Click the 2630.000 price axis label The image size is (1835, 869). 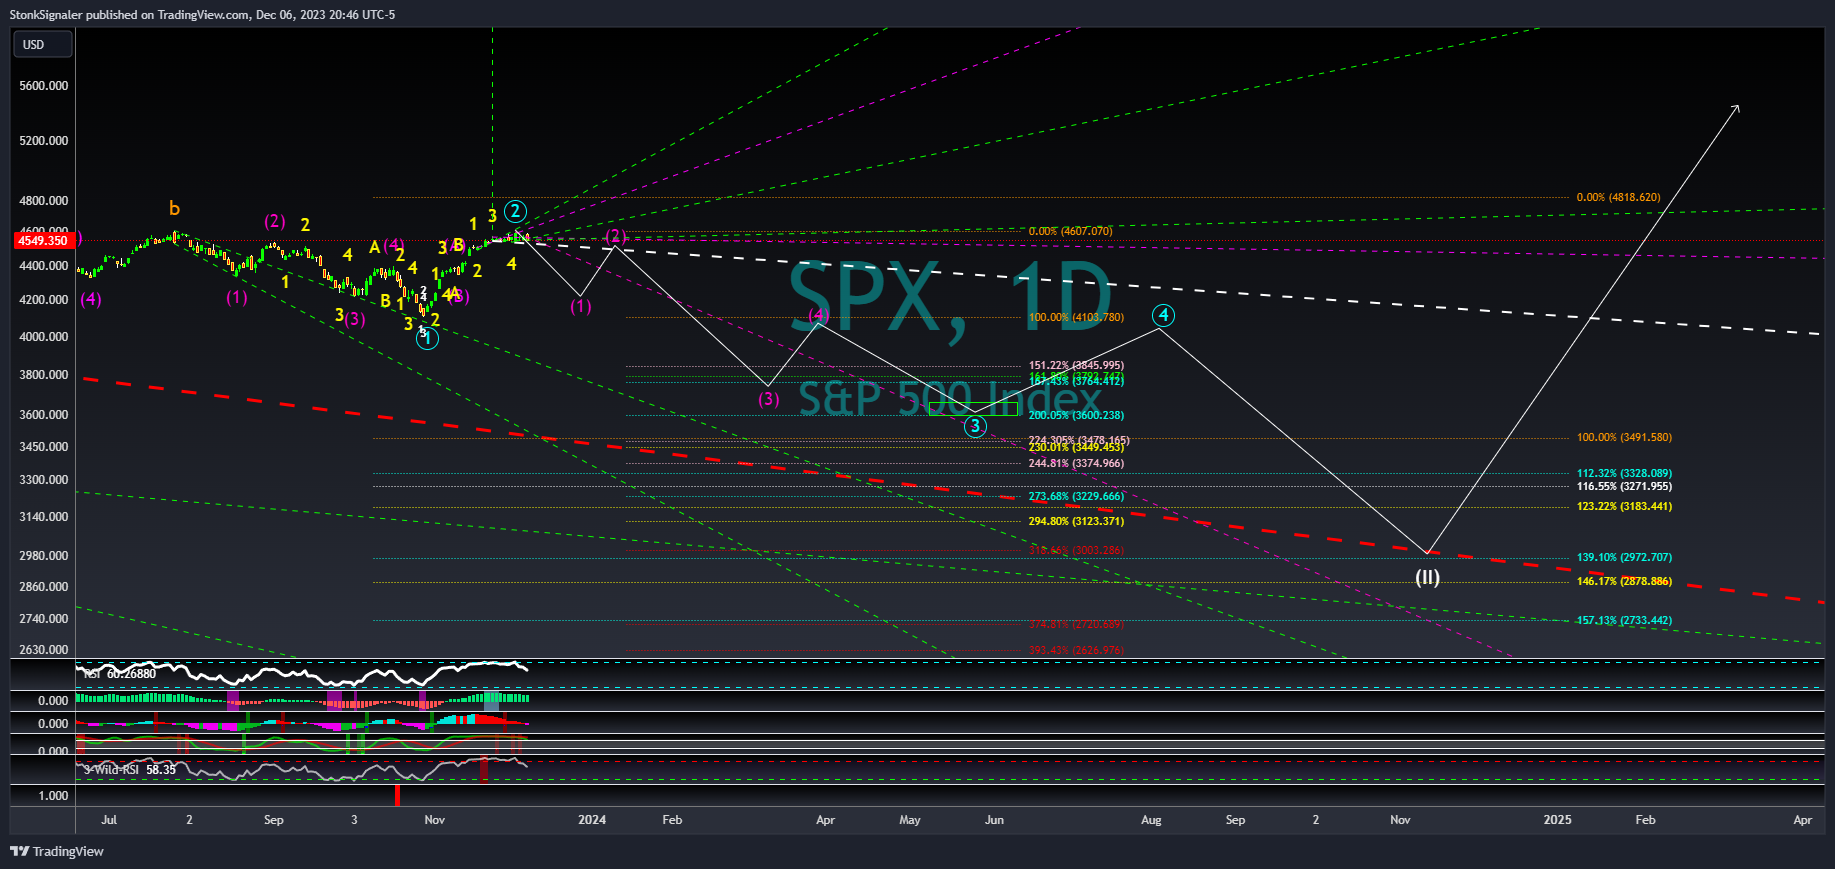click(43, 650)
